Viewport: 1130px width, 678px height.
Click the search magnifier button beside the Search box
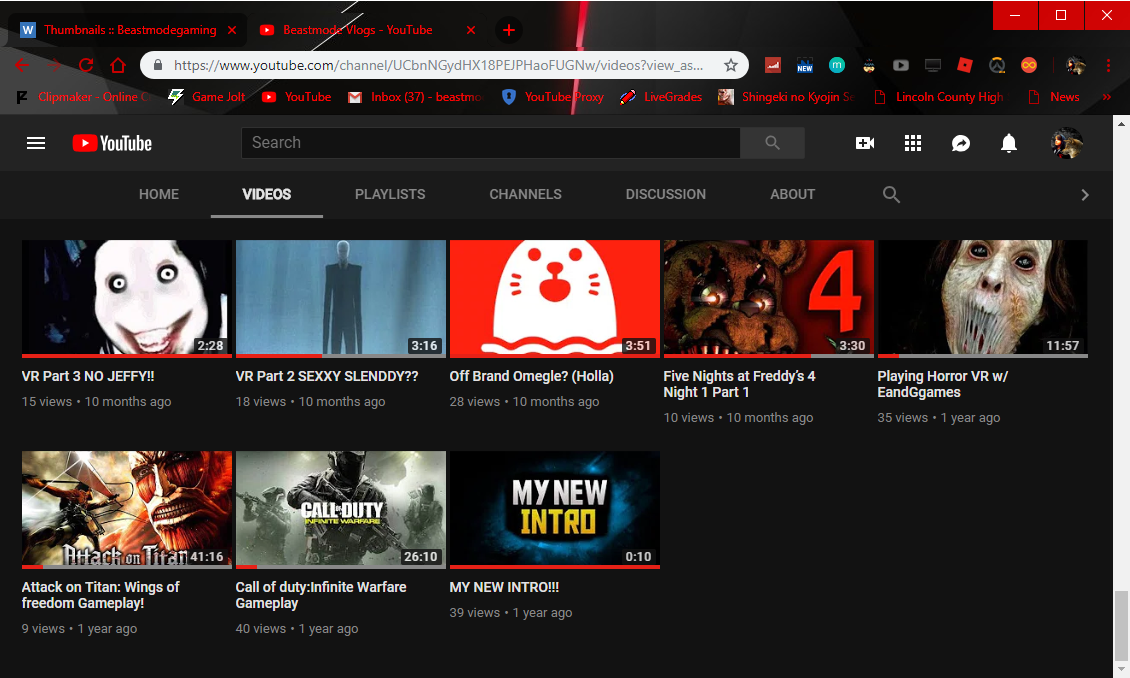(773, 143)
